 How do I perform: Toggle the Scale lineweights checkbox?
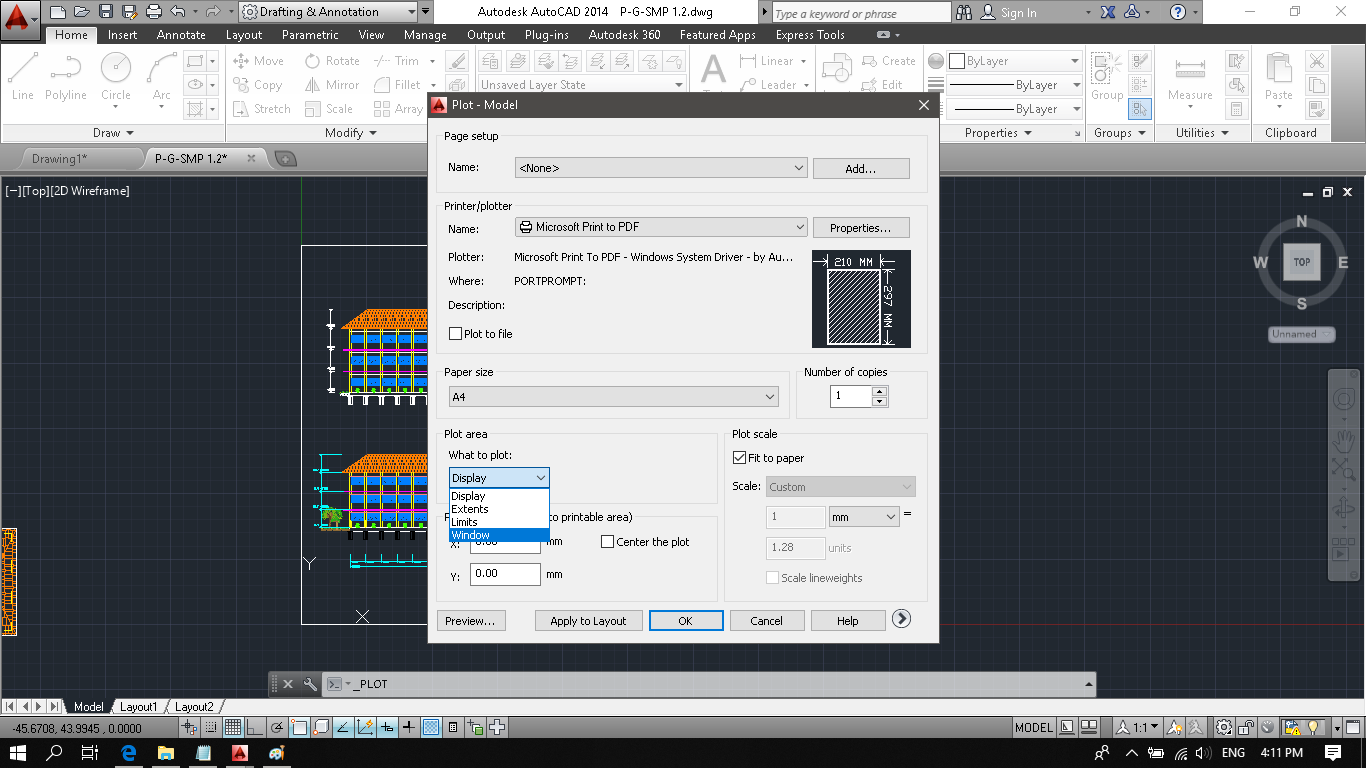(x=772, y=578)
